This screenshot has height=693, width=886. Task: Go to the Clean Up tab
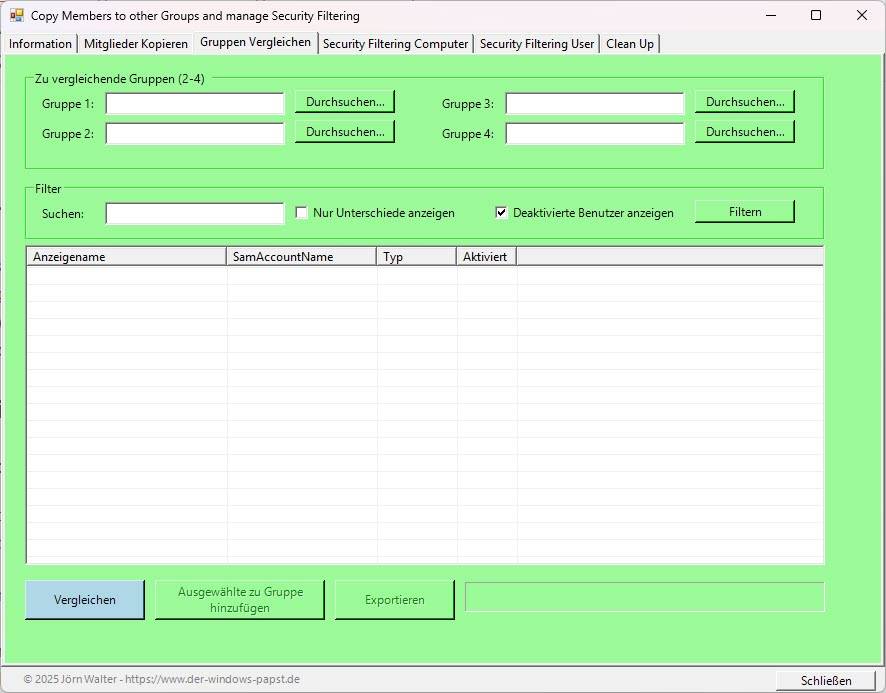click(629, 44)
